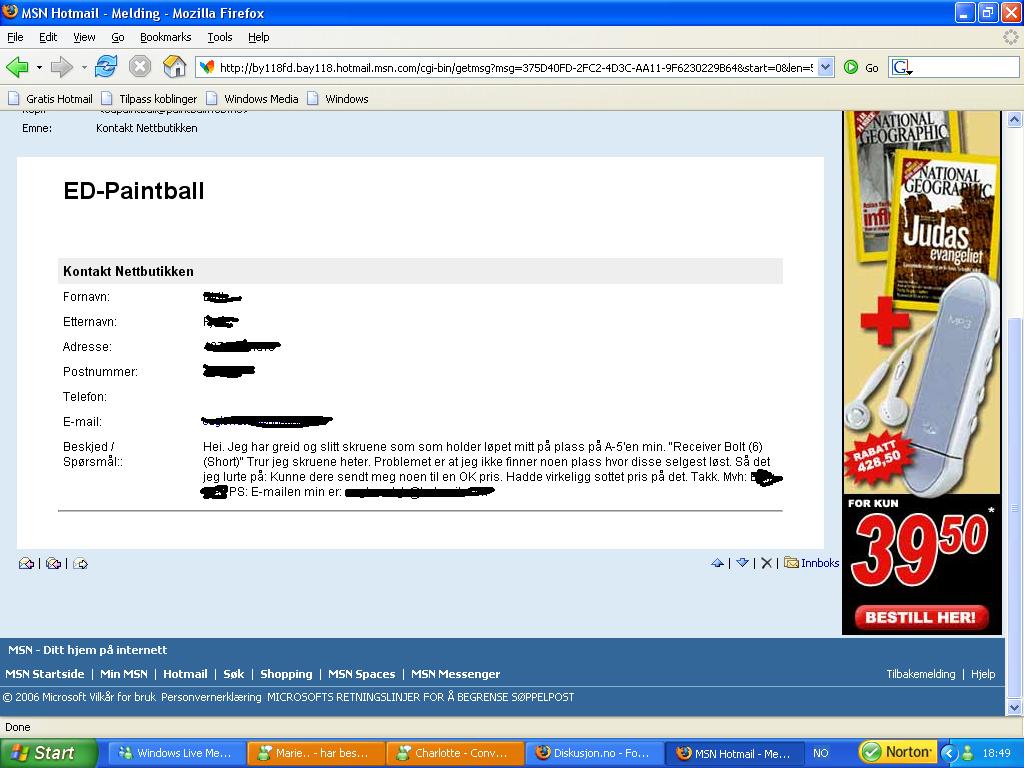
Task: Click the søppelpost retningslinjer link
Action: (421, 697)
